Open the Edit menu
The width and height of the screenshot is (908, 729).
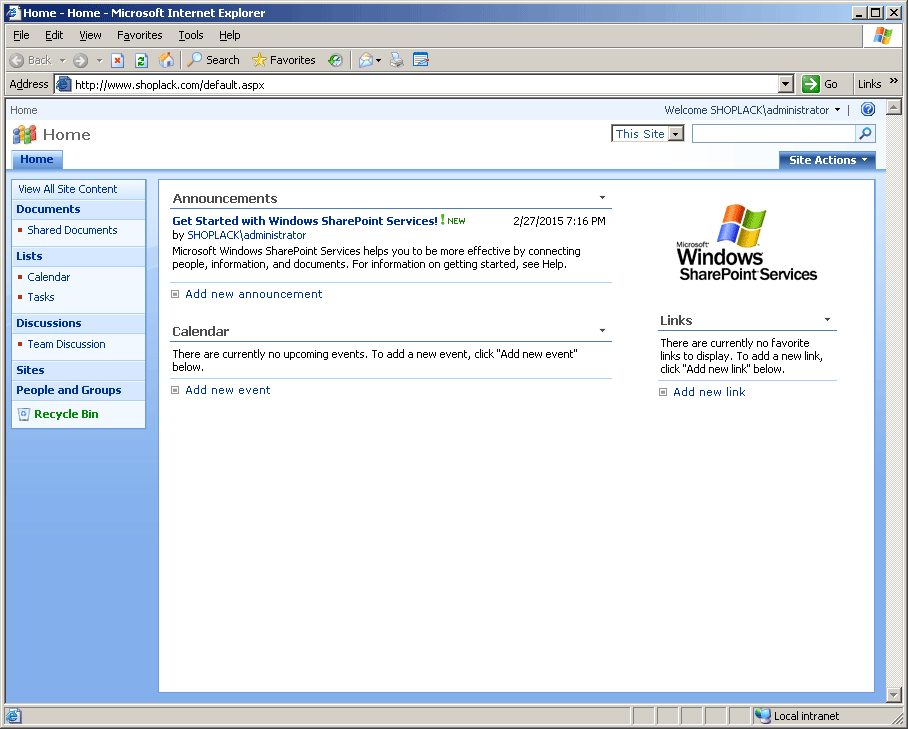(54, 35)
